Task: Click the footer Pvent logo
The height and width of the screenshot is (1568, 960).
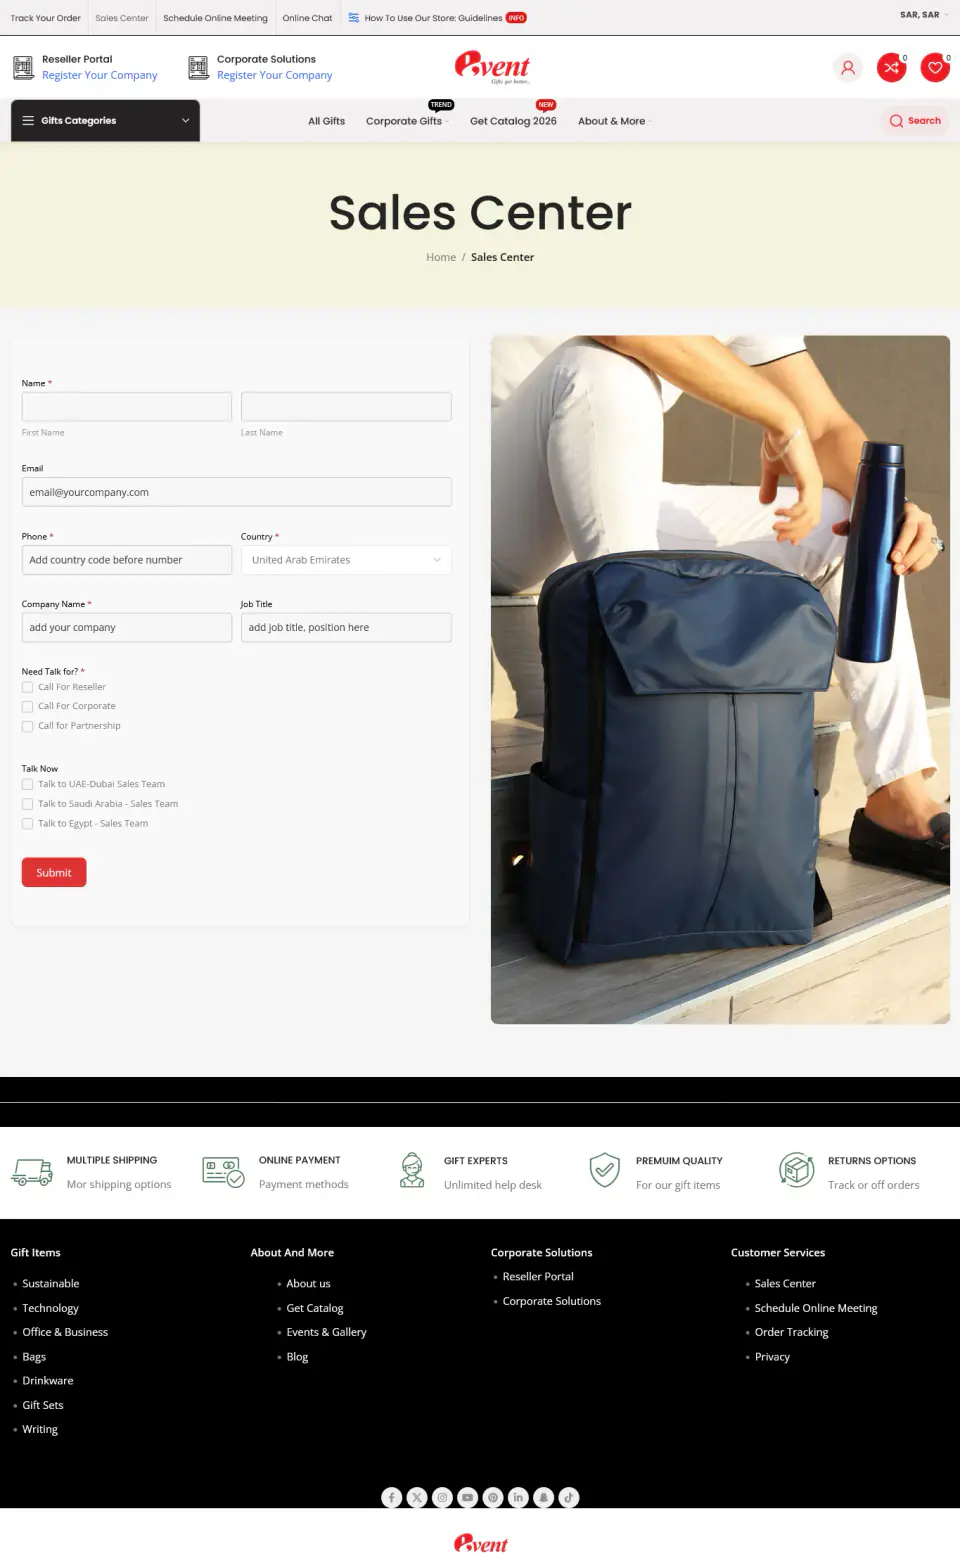Action: click(x=480, y=1544)
